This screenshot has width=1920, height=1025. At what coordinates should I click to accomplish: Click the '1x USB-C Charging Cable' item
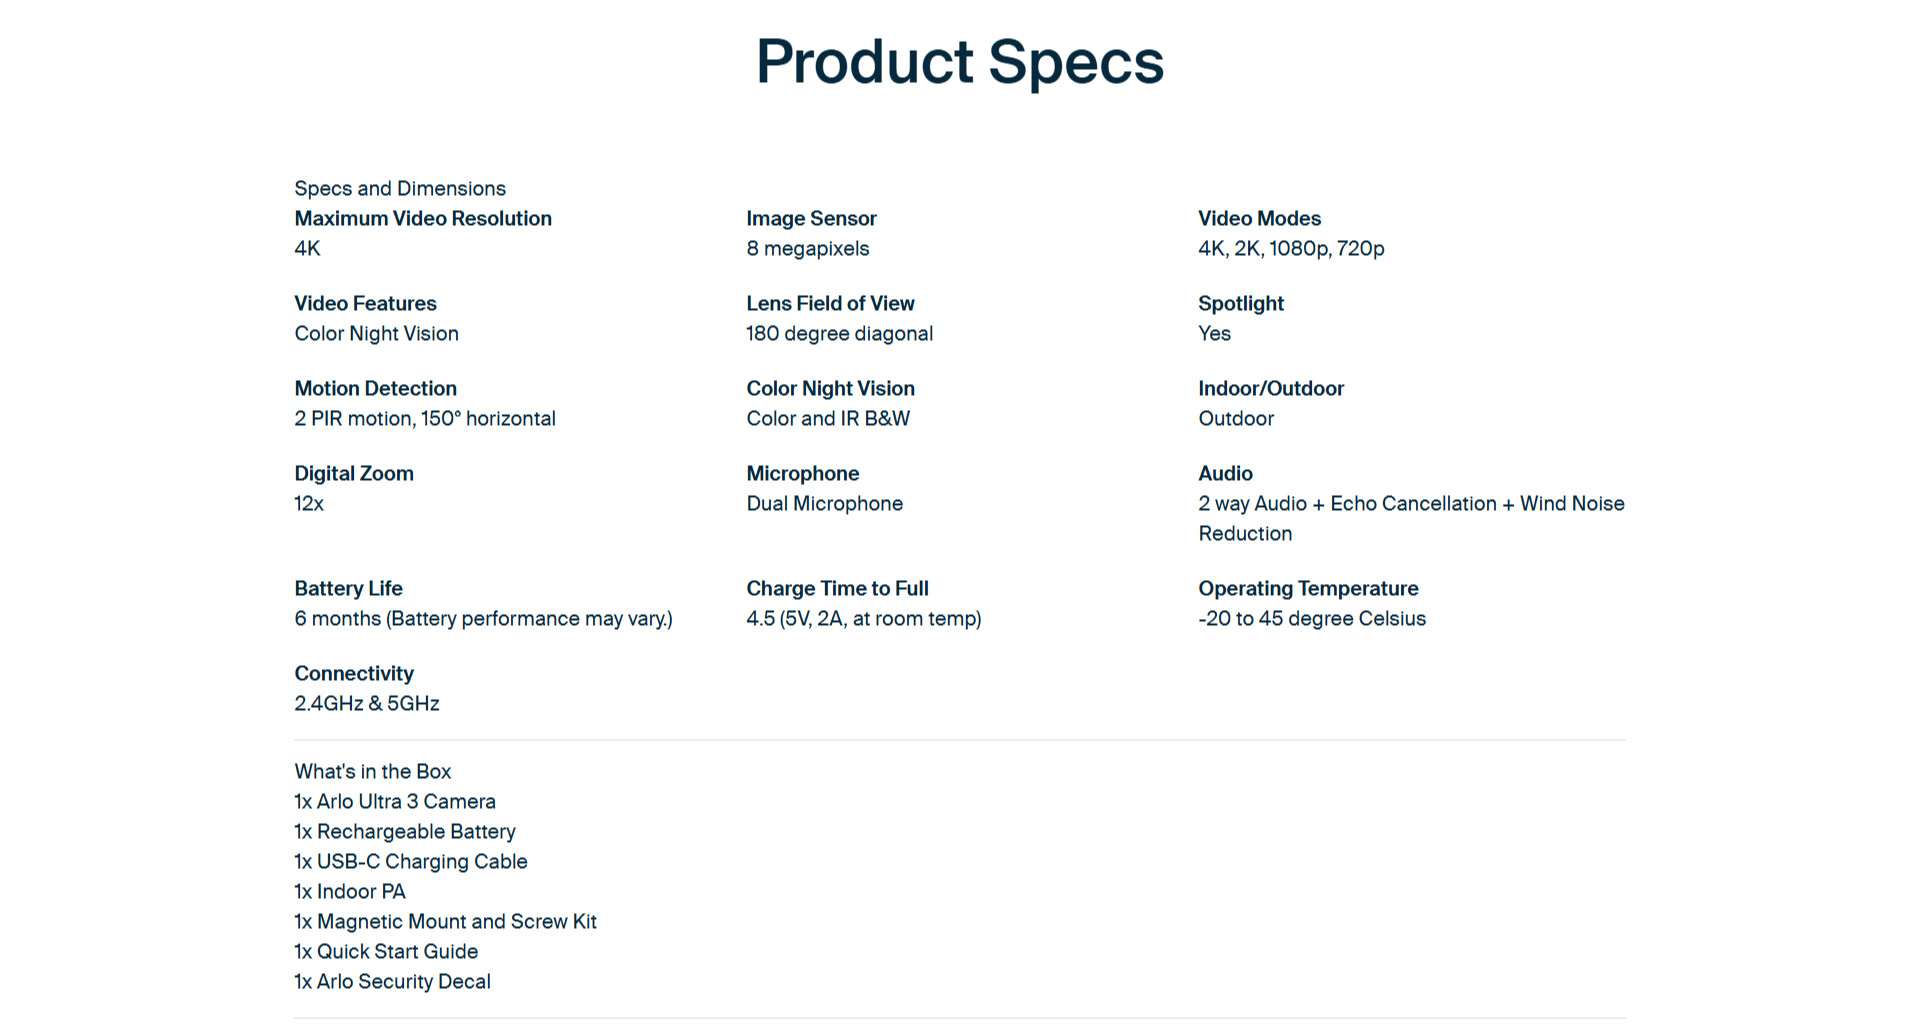(x=411, y=861)
